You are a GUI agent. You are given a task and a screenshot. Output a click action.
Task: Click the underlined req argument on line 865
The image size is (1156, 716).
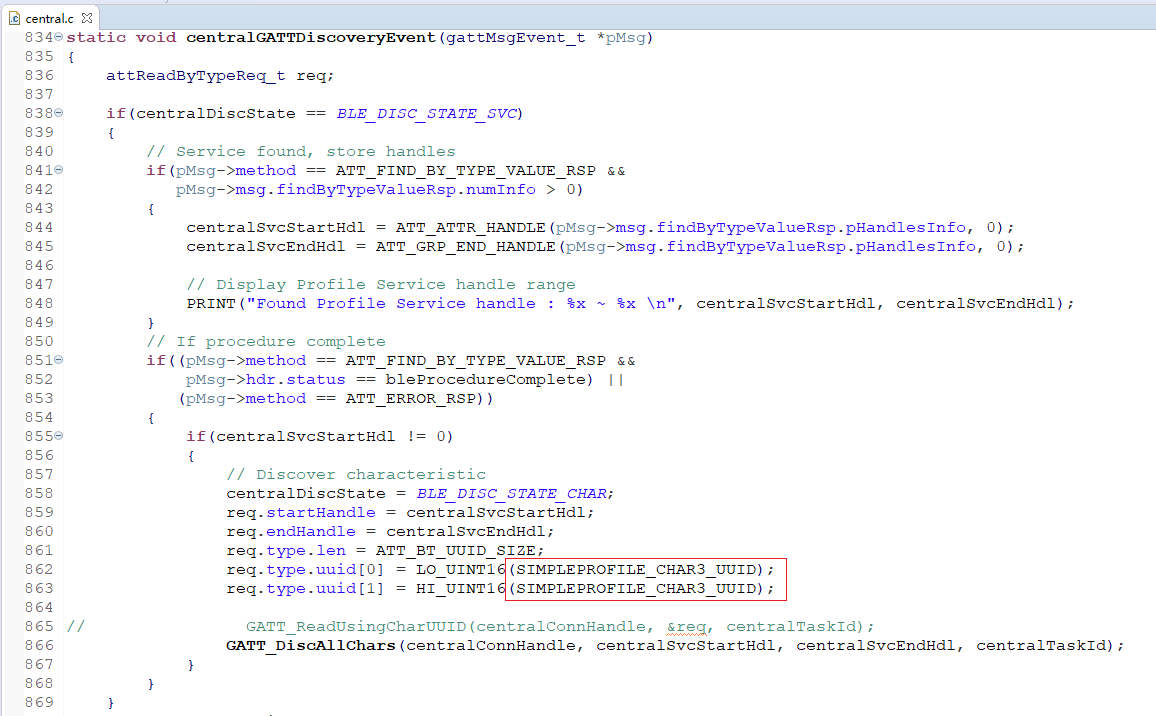(x=690, y=627)
